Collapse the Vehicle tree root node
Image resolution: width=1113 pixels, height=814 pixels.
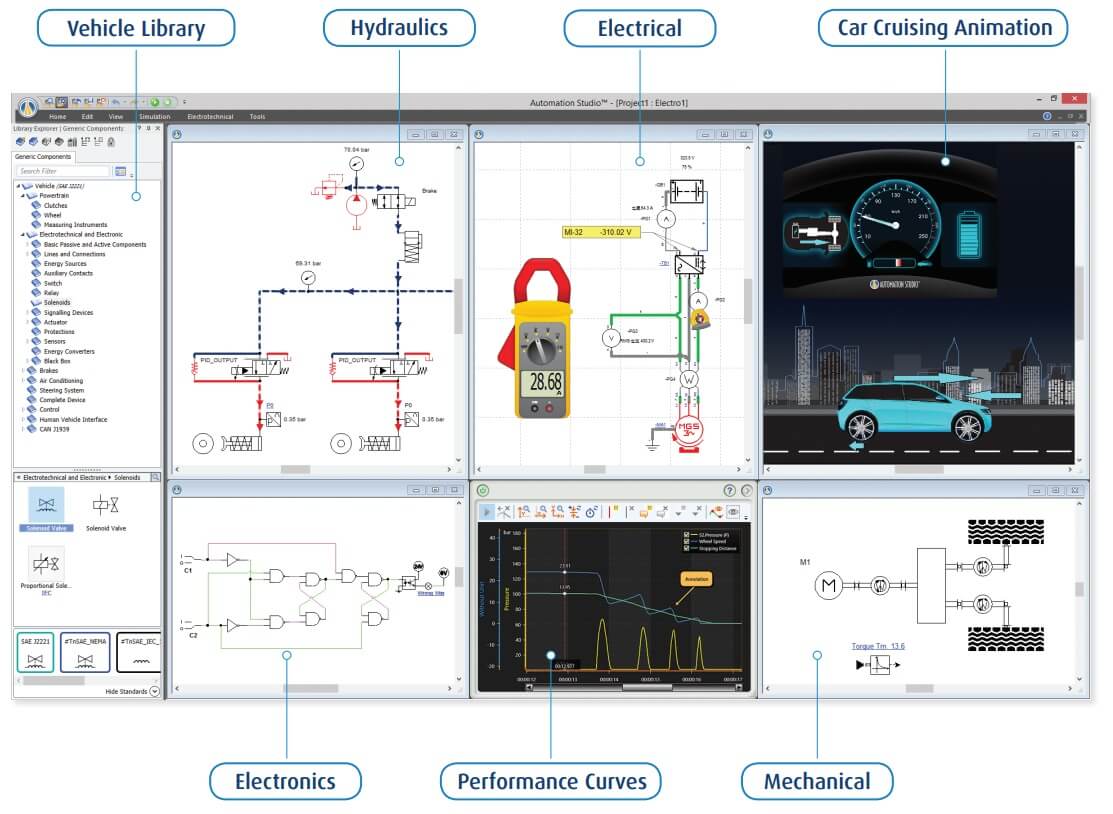[x=18, y=186]
